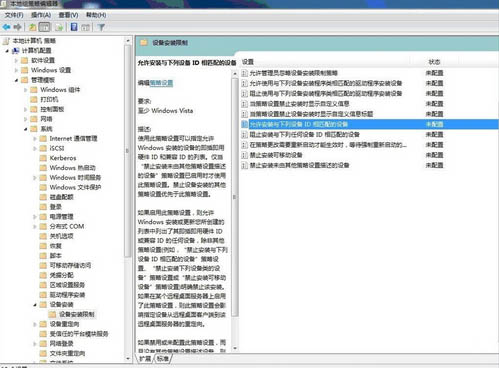This screenshot has width=499, height=368.
Task: Click the Filter funnel toolbar icon
Action: (x=101, y=27)
